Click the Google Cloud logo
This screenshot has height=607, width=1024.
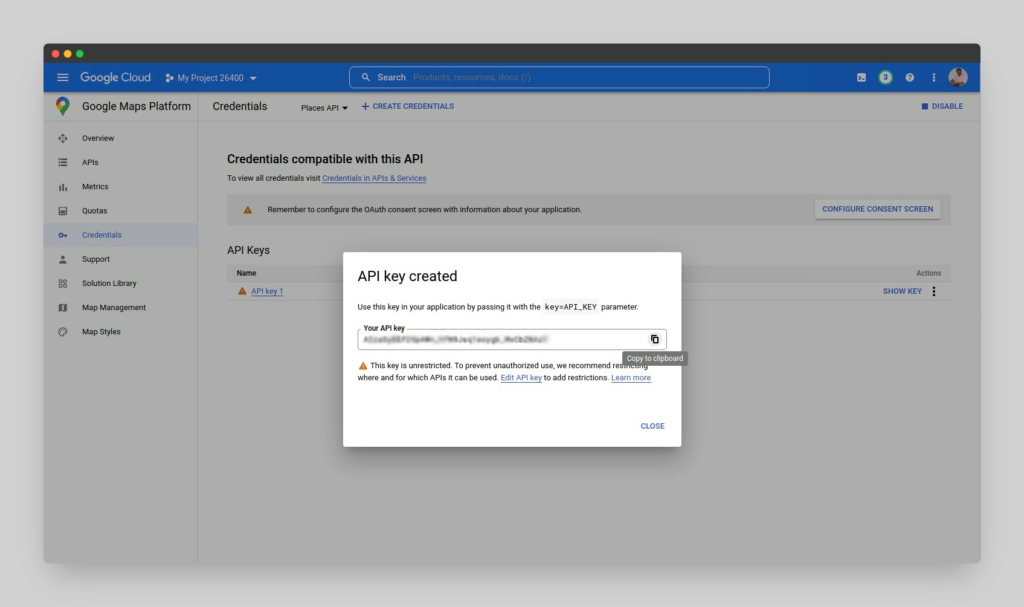[115, 77]
